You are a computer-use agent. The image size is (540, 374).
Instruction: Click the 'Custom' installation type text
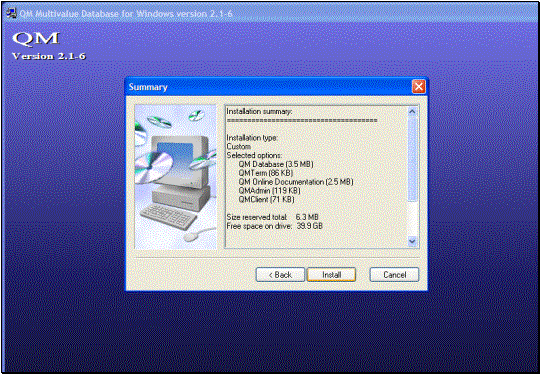coord(238,146)
